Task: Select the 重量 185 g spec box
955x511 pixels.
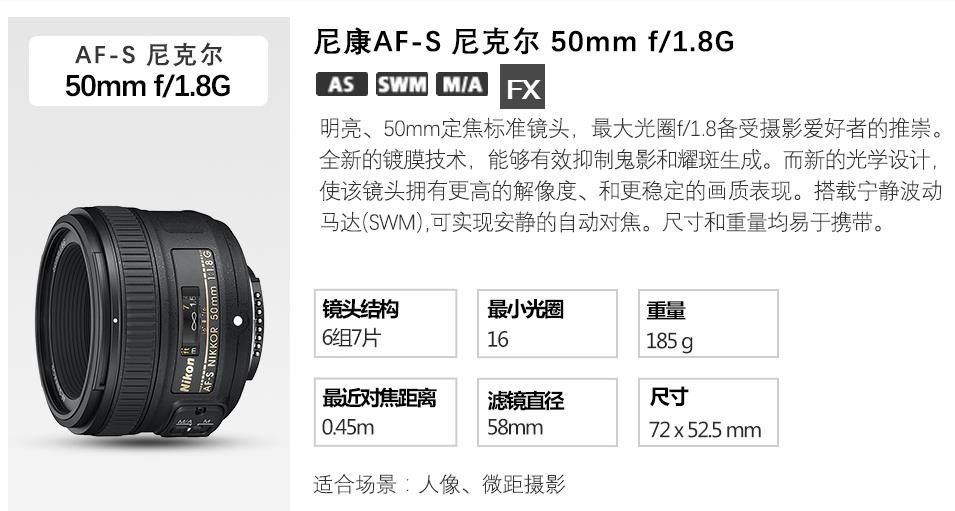Action: pos(708,323)
